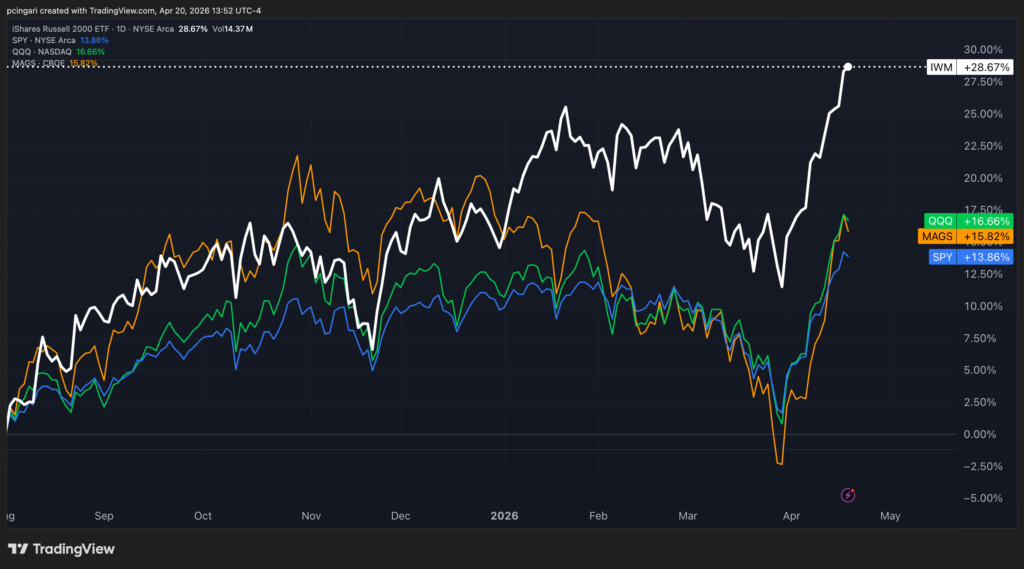Screen dimensions: 1024x569
Task: Click the 20.00% price axis label
Action: coord(983,178)
